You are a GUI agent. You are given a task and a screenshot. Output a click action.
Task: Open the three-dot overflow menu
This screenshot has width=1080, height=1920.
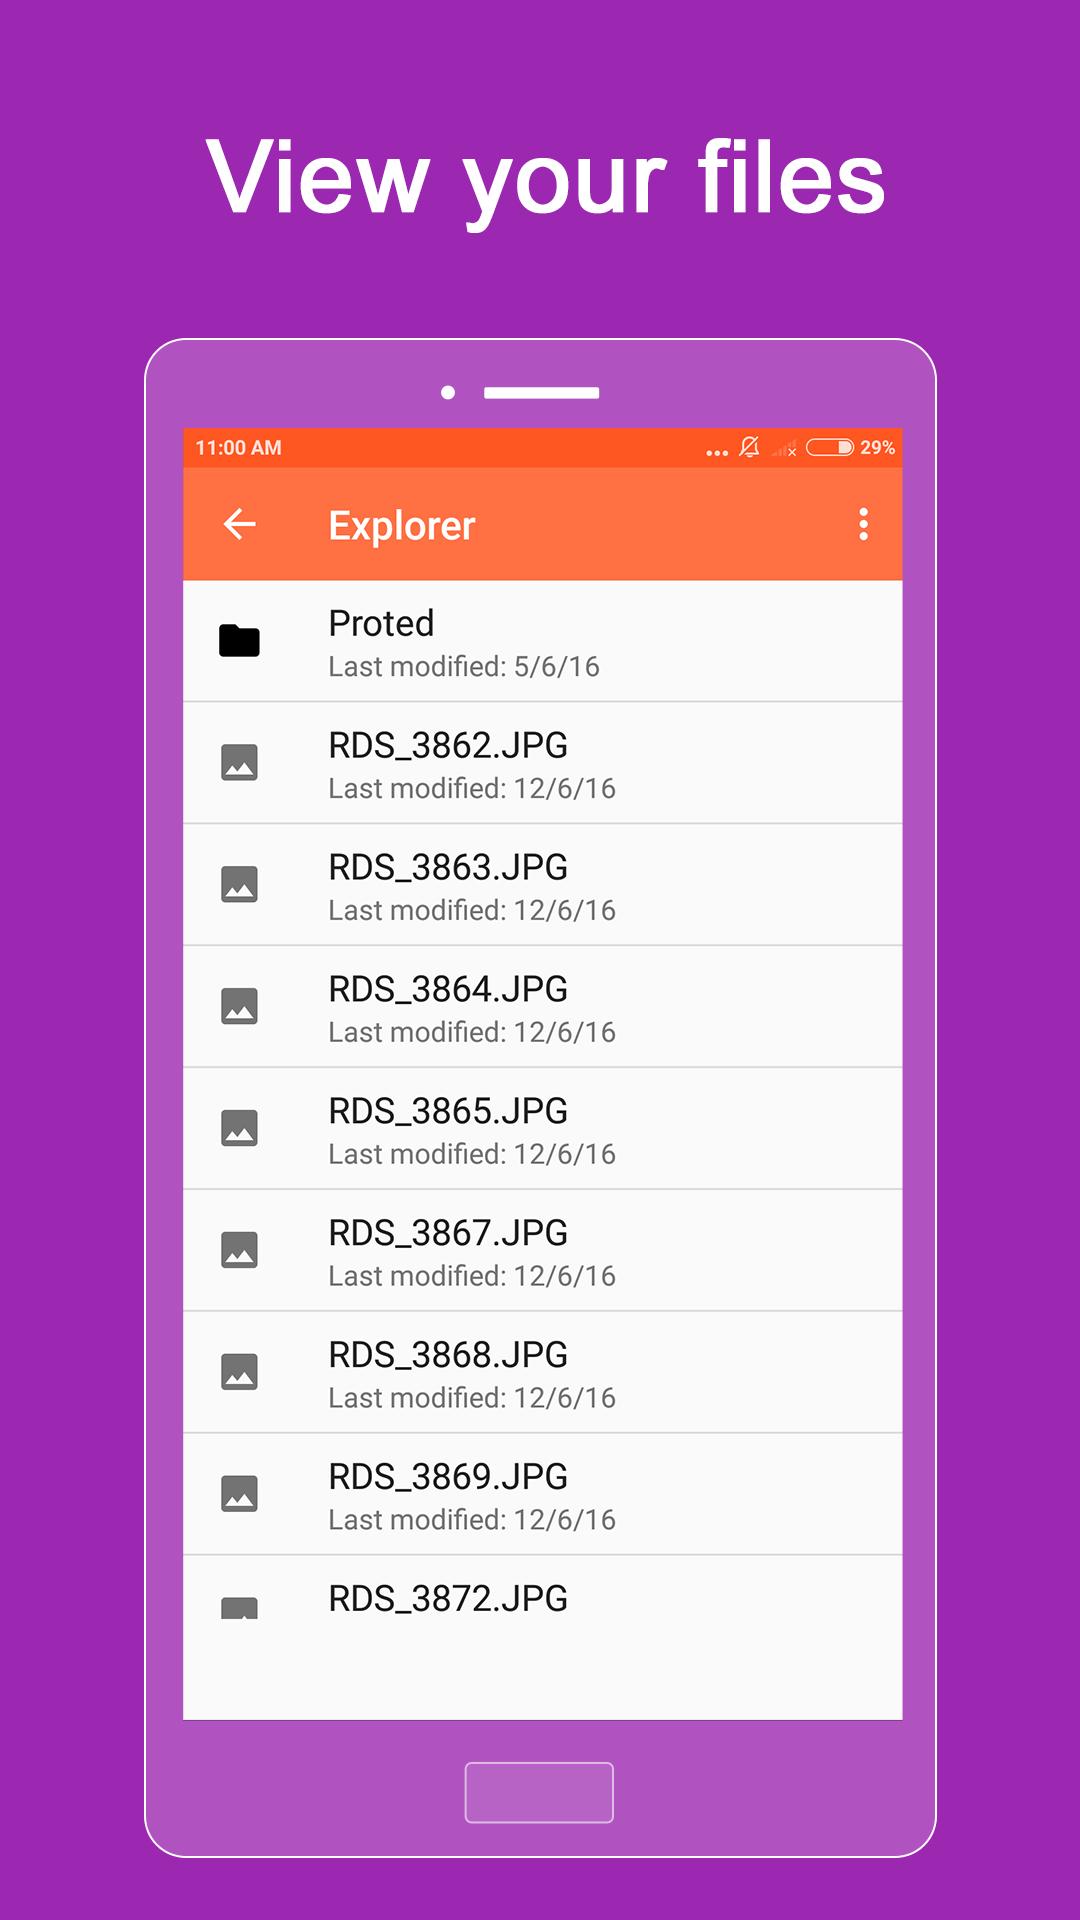click(863, 524)
